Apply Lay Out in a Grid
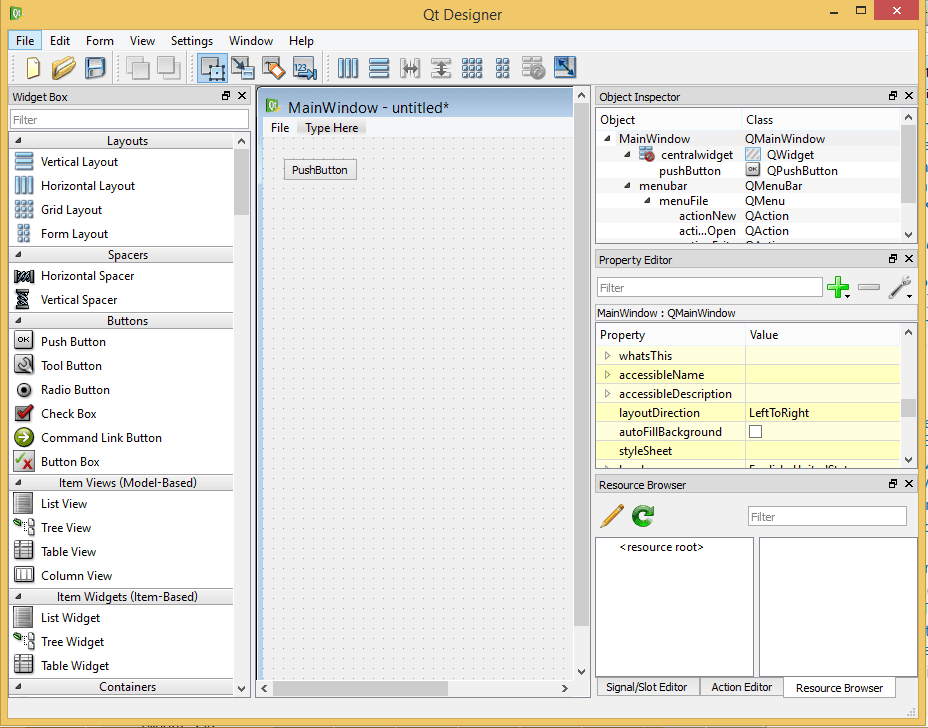Screen dimensions: 928x728 pyautogui.click(x=472, y=68)
